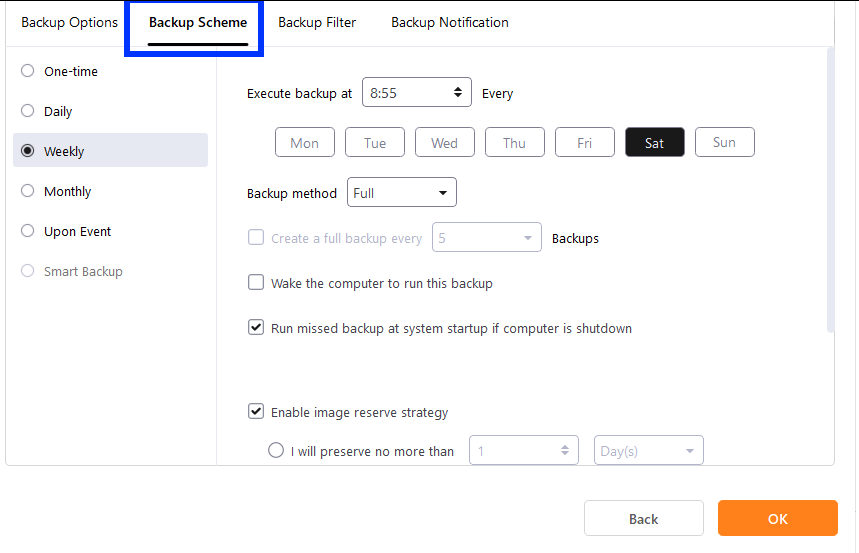Uncheck Run missed backup at system startup
This screenshot has height=553, width=859.
click(256, 328)
